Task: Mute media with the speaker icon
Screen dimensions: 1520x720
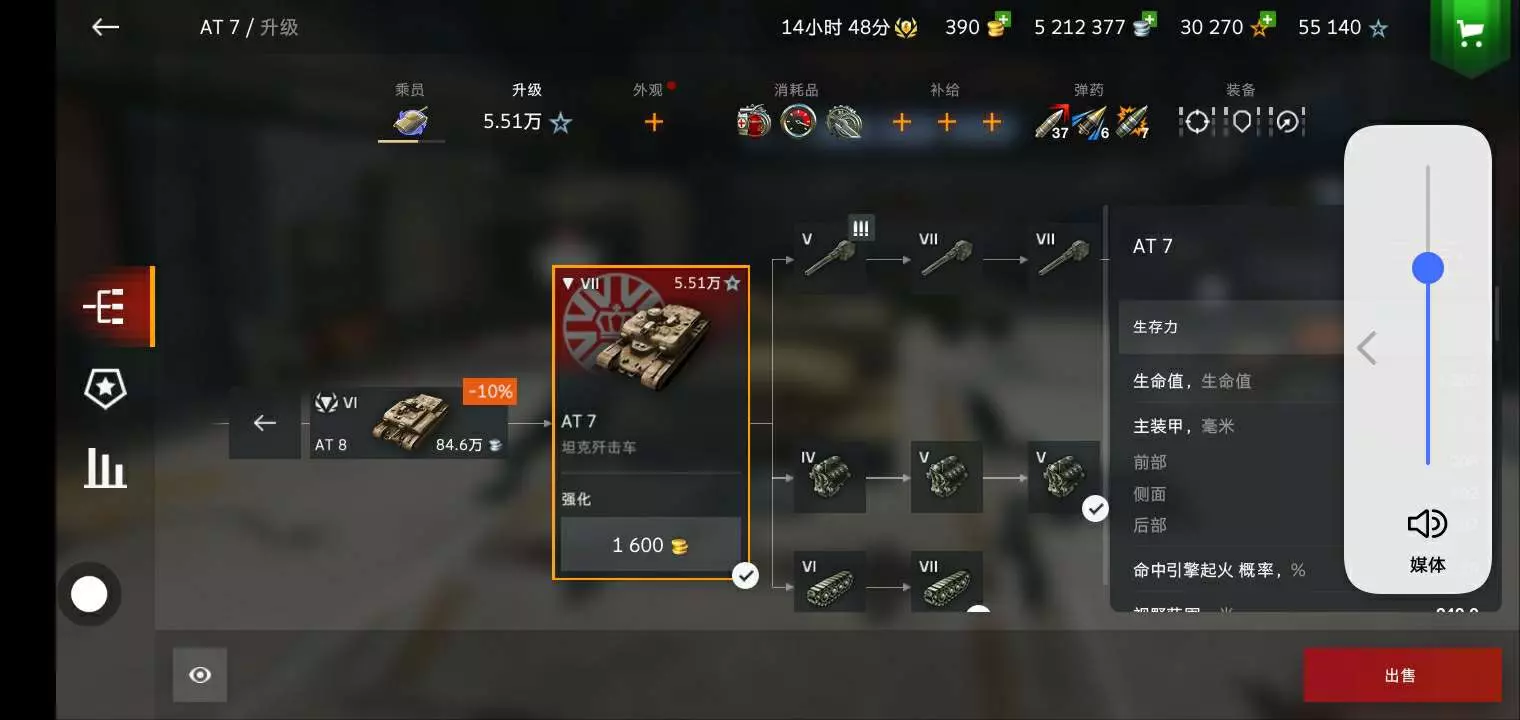Action: 1427,523
